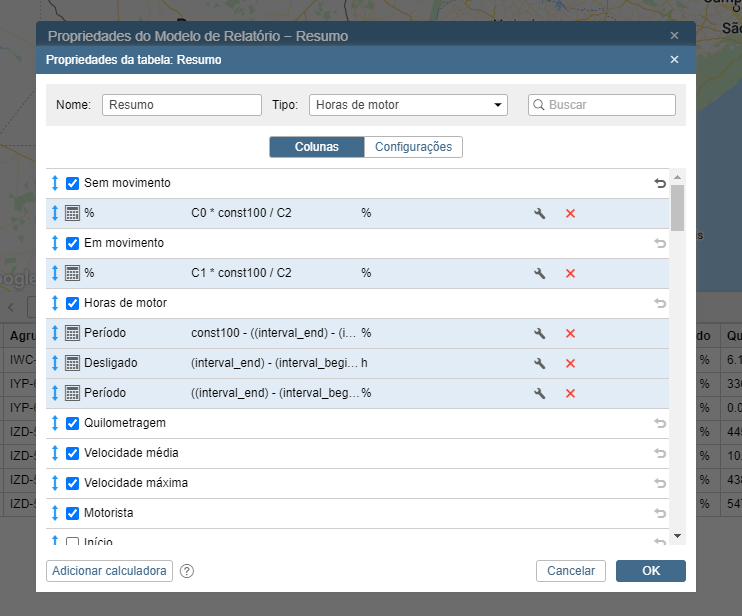Click calculator icon of Desligado row

(72, 364)
